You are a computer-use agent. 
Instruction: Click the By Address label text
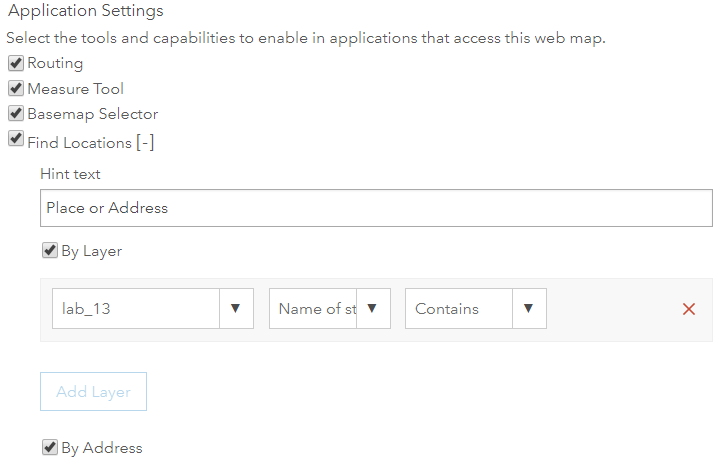(101, 448)
